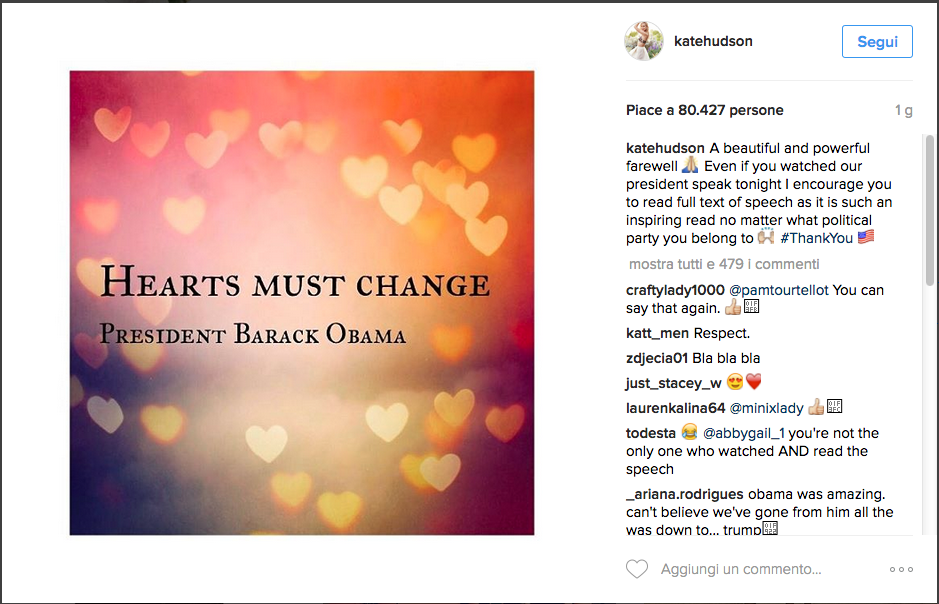
Task: Click the #ThankYou hashtag
Action: pyautogui.click(x=817, y=238)
